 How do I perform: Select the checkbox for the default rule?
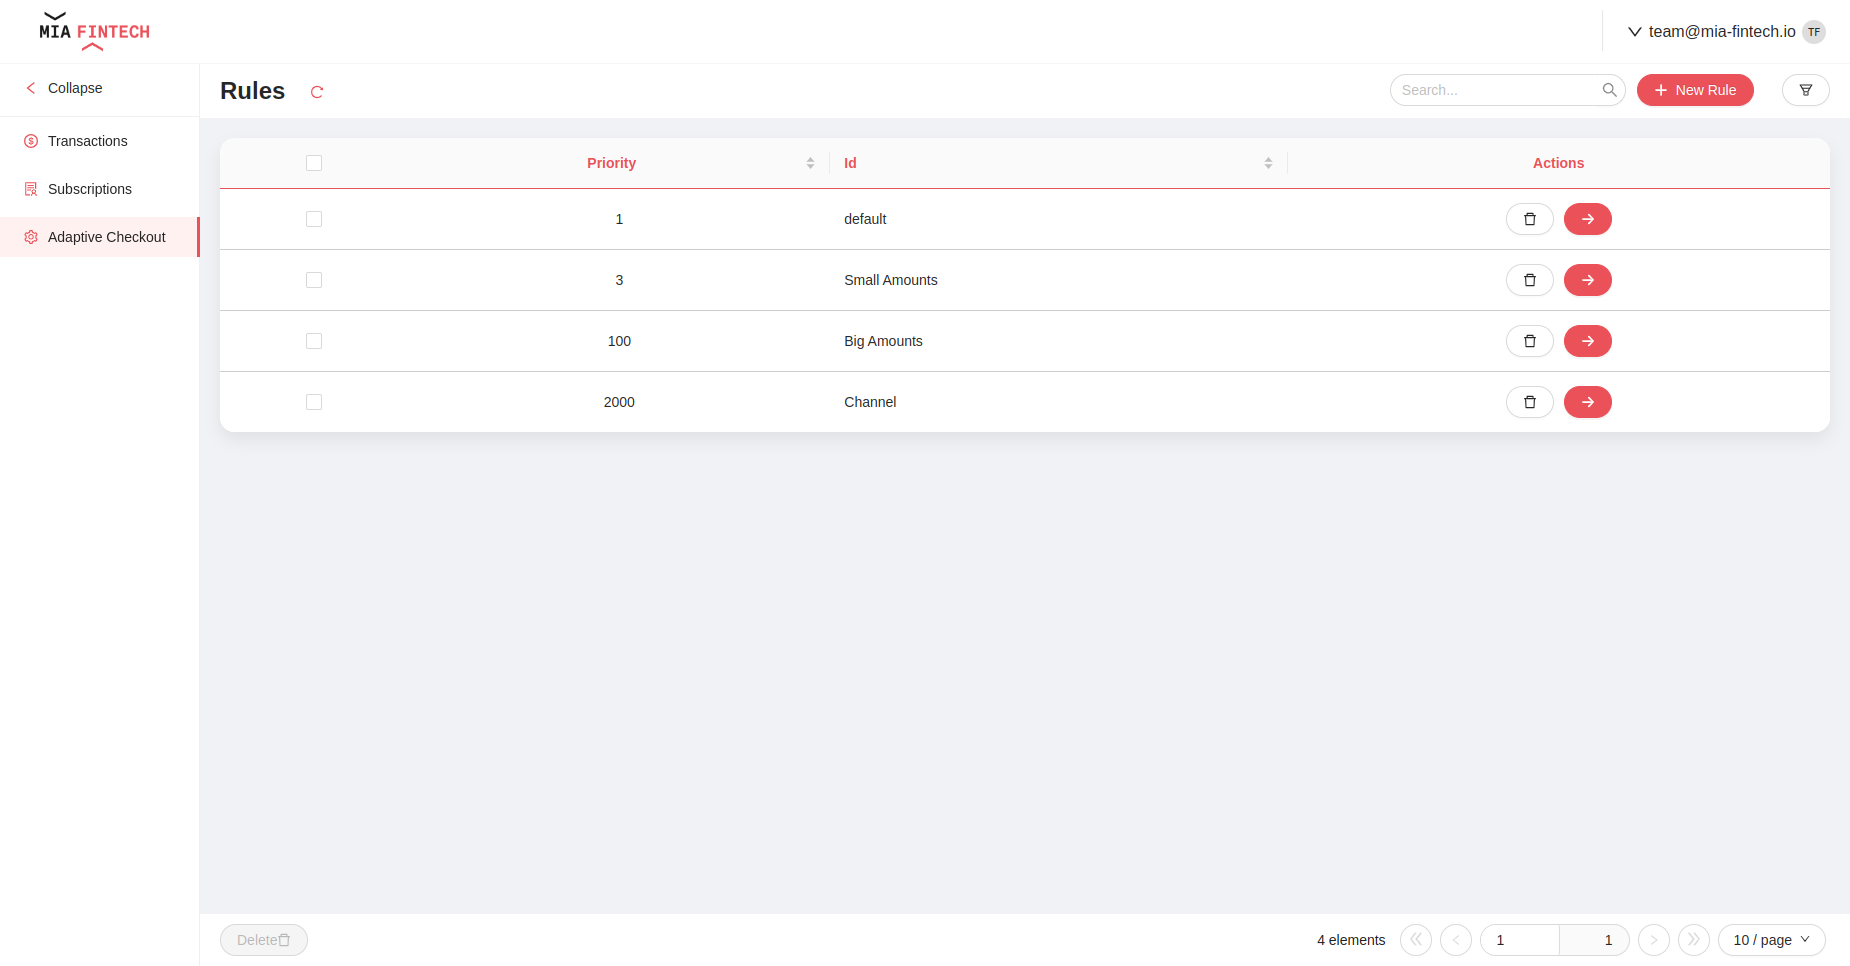point(314,219)
